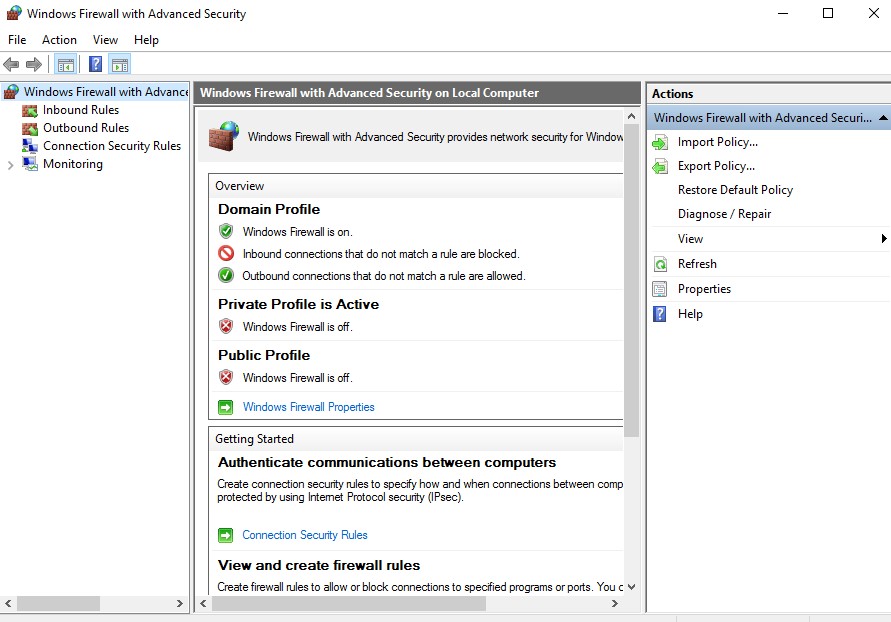Click the Monitoring tree icon
Image resolution: width=891 pixels, height=622 pixels.
coord(30,164)
